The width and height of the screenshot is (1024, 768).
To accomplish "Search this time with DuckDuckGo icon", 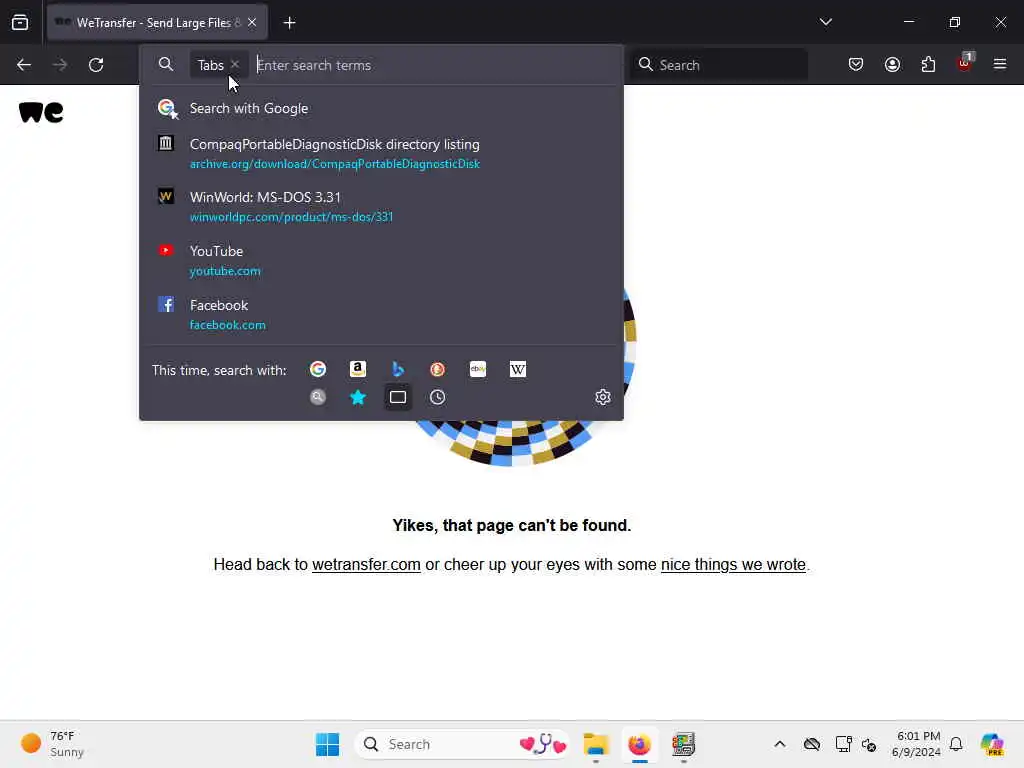I will point(438,370).
